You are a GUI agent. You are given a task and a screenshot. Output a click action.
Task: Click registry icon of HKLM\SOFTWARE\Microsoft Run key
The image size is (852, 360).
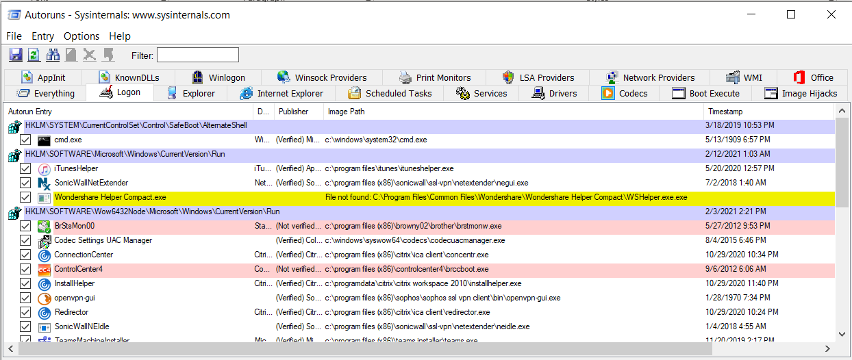coord(14,156)
